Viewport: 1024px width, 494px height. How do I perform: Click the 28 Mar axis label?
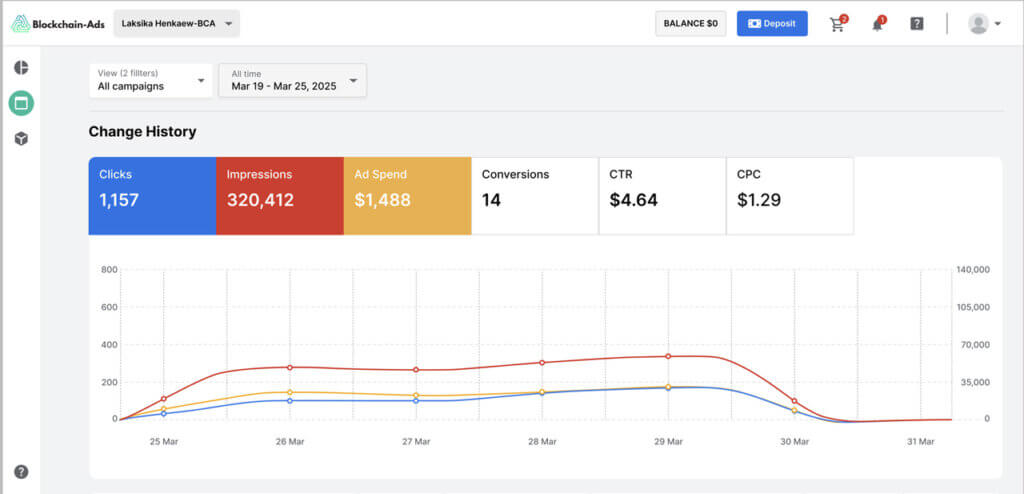(x=542, y=442)
